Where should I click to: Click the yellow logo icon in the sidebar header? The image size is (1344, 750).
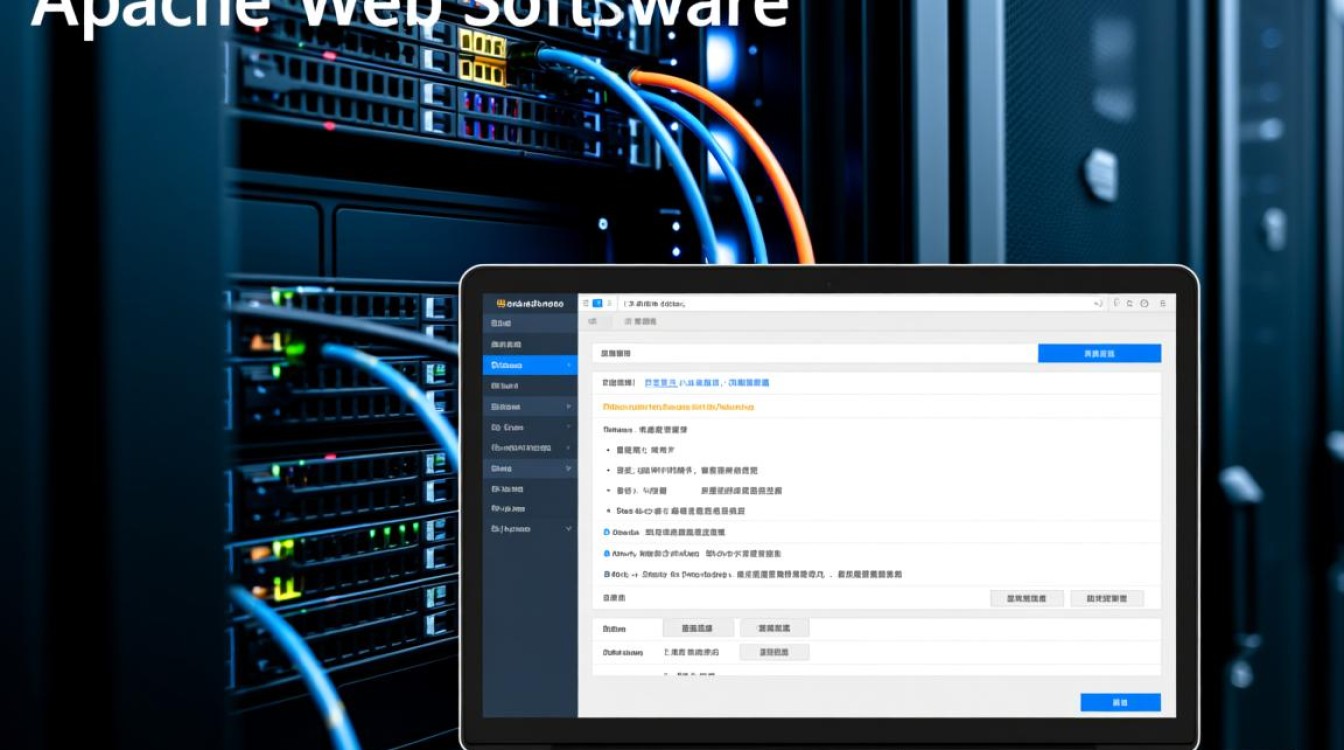(x=500, y=303)
